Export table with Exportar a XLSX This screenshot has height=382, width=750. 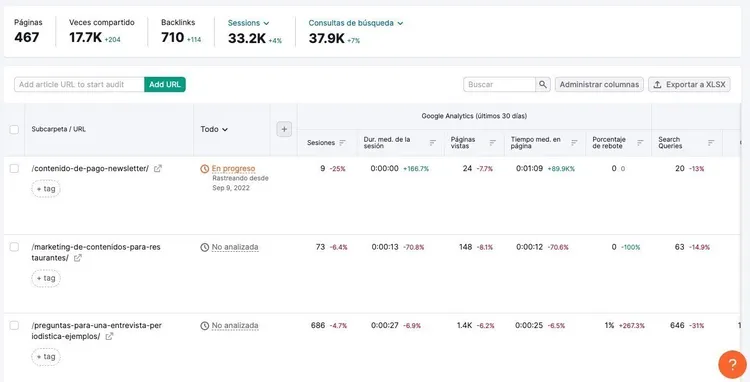click(689, 84)
